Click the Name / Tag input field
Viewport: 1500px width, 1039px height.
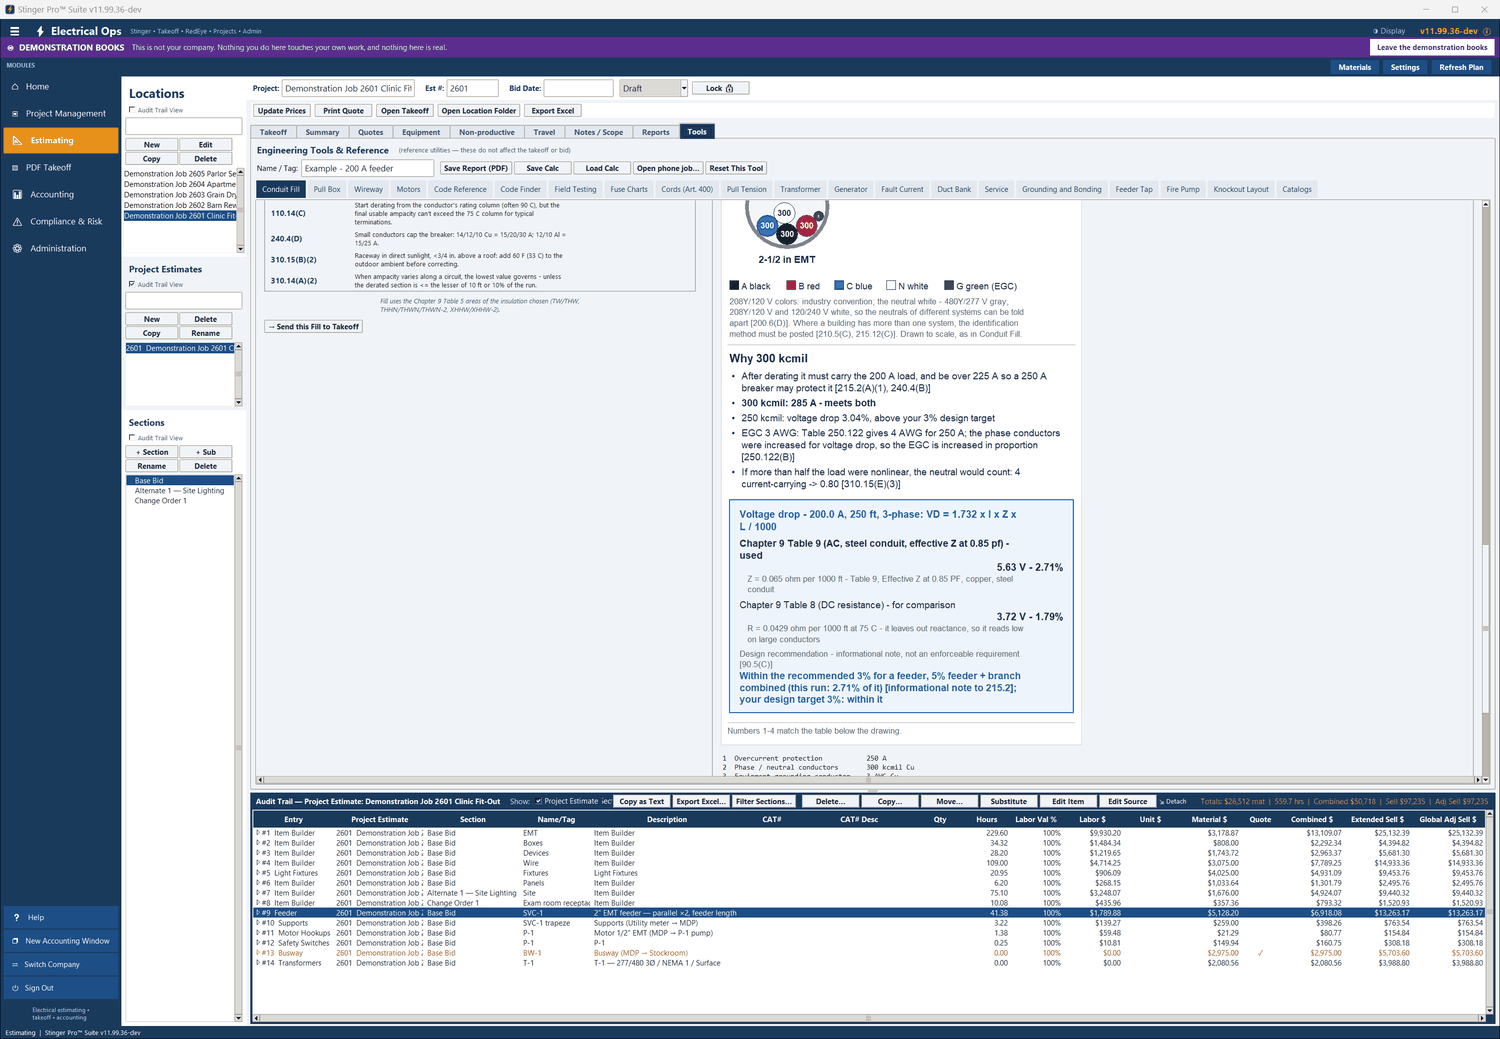tap(368, 168)
